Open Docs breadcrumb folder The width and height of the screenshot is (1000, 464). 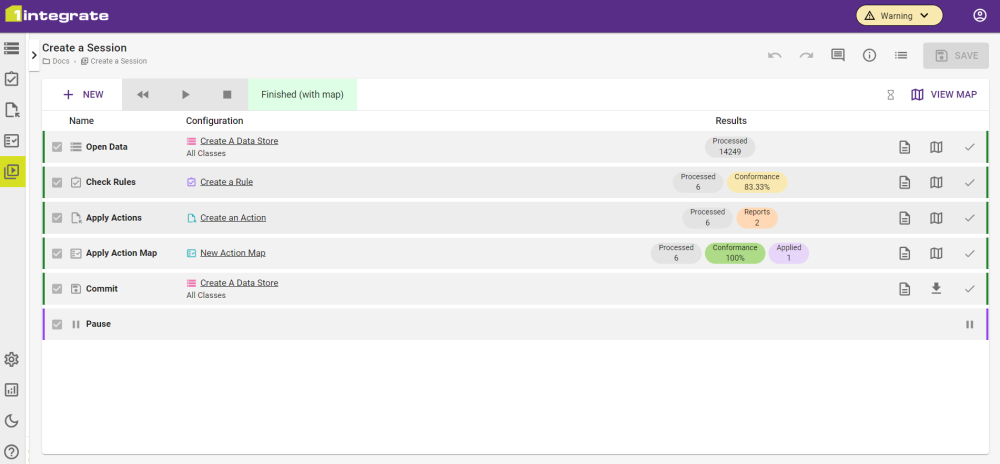click(61, 62)
